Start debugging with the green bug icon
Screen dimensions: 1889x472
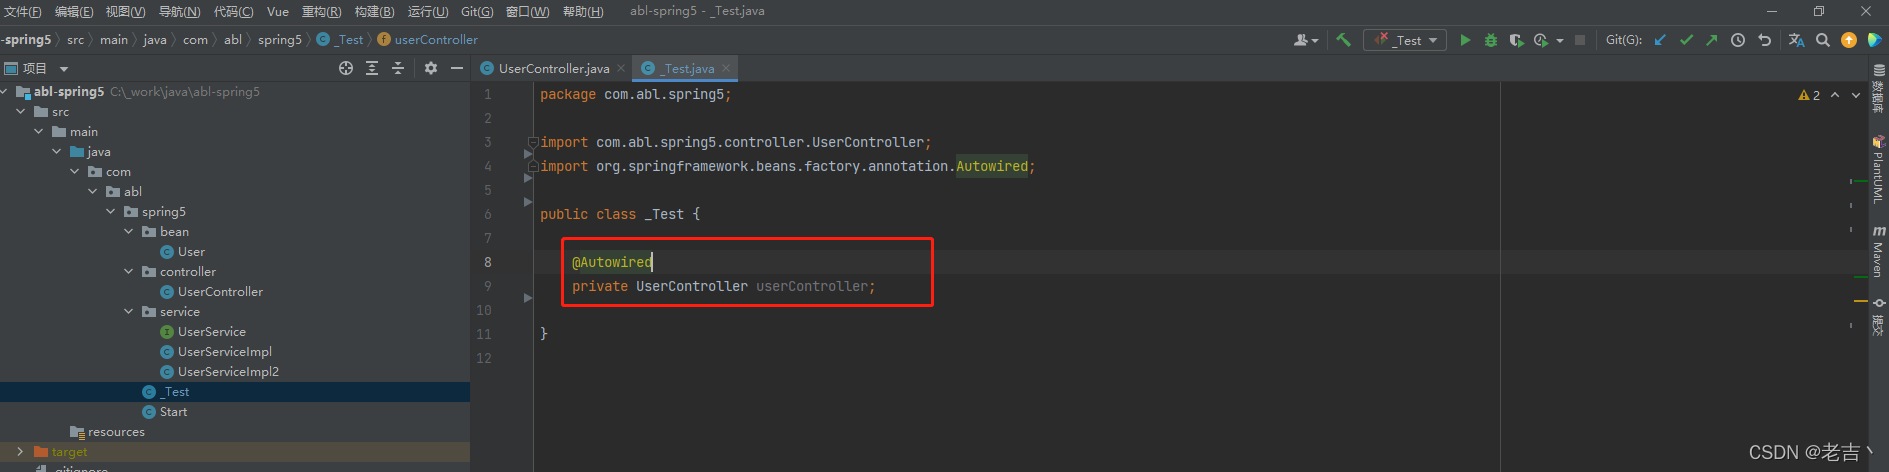[1490, 40]
